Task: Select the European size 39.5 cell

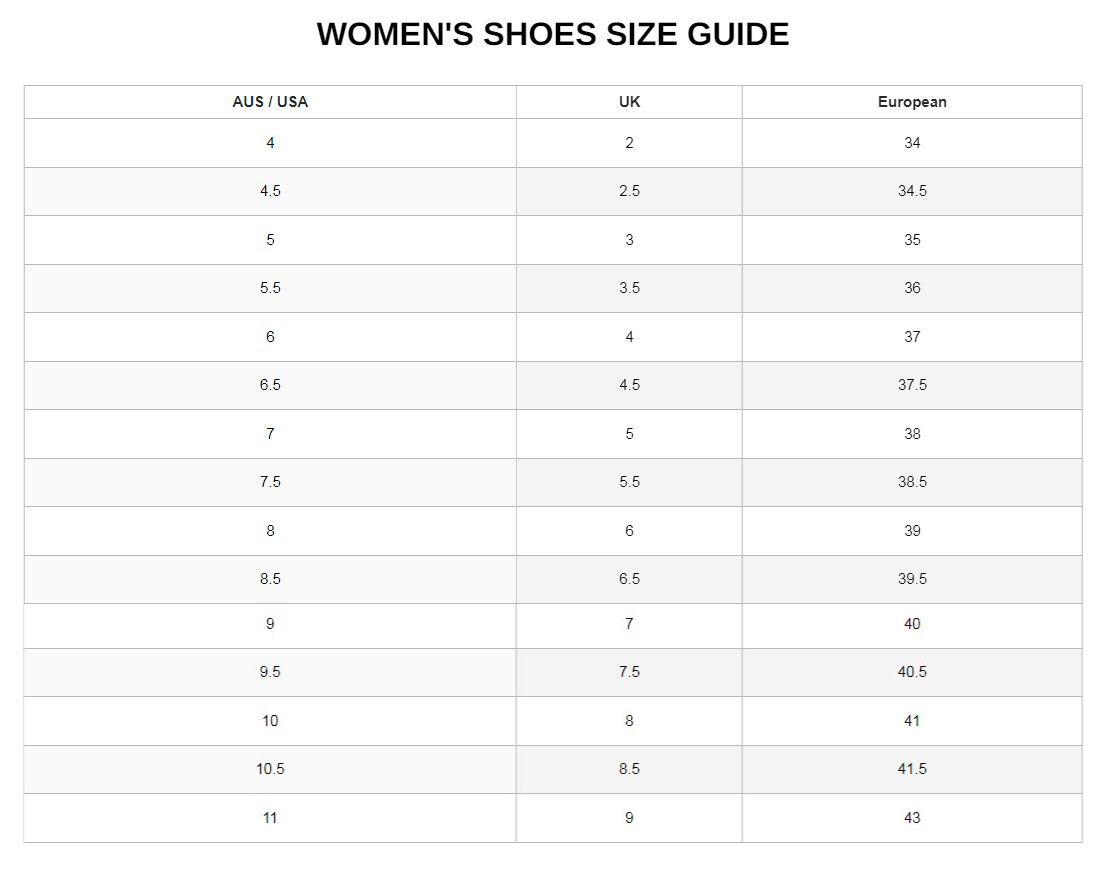Action: click(912, 579)
